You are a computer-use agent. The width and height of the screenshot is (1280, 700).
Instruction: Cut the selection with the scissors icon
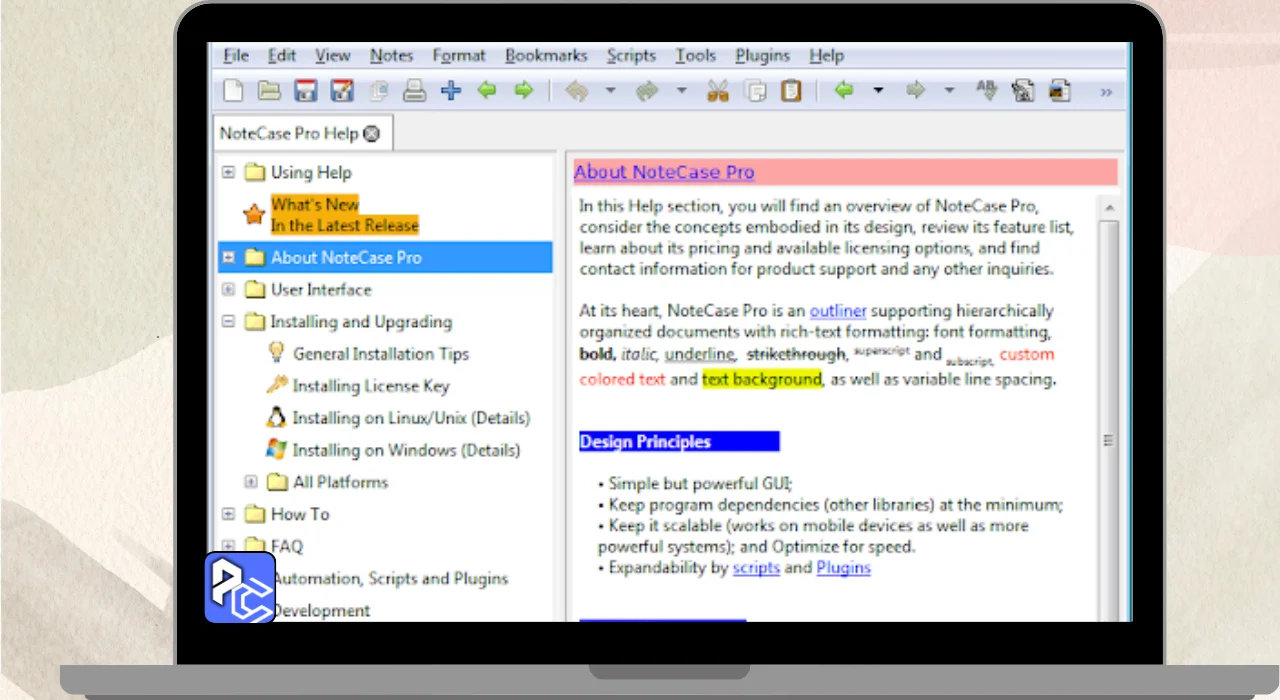click(717, 91)
